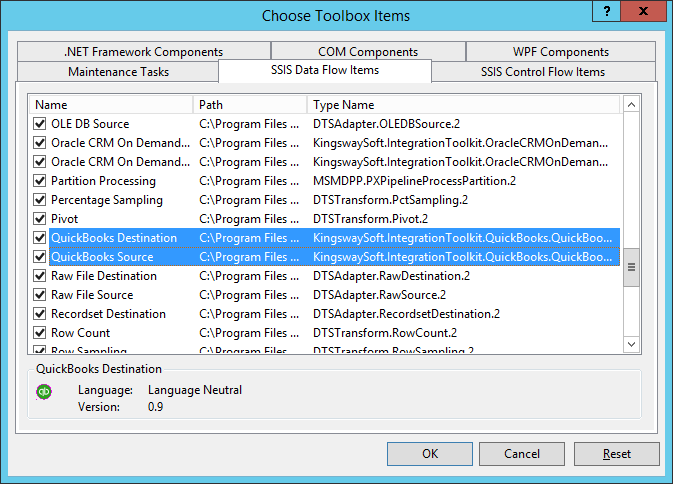Uncheck the Raw File Destination checkbox
This screenshot has width=673, height=484.
click(x=40, y=276)
